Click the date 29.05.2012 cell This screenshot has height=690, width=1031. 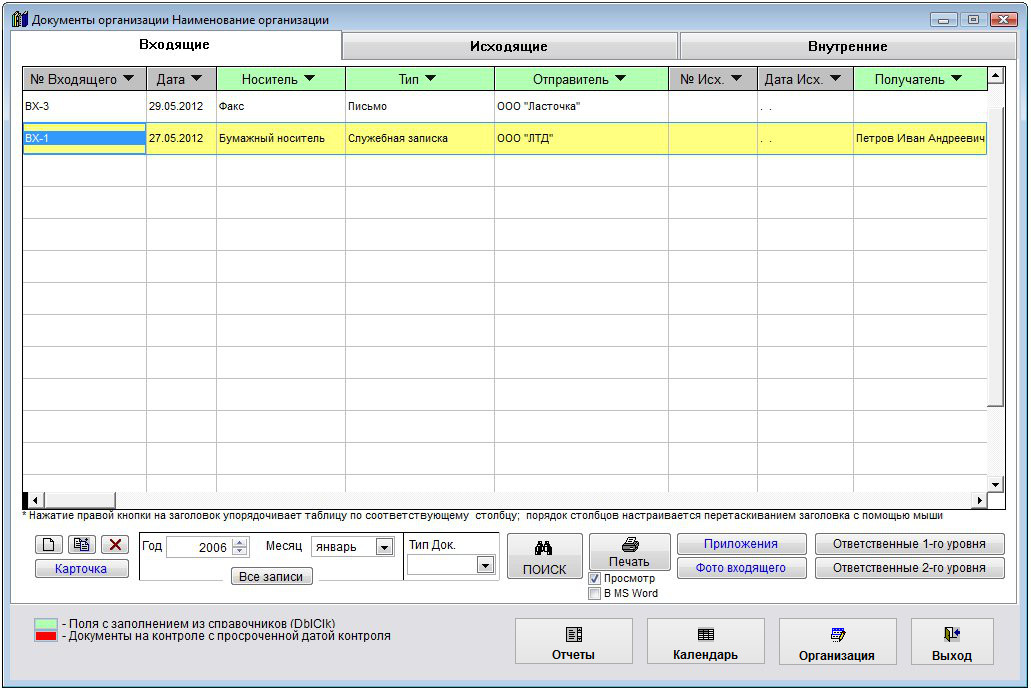point(181,107)
